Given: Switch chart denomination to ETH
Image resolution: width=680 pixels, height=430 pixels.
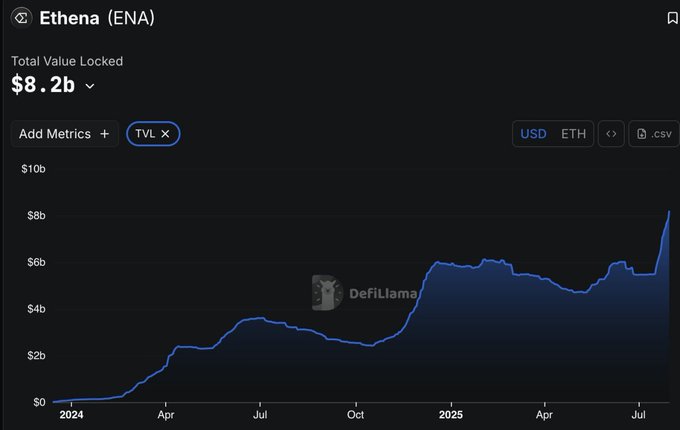Looking at the screenshot, I should [573, 134].
